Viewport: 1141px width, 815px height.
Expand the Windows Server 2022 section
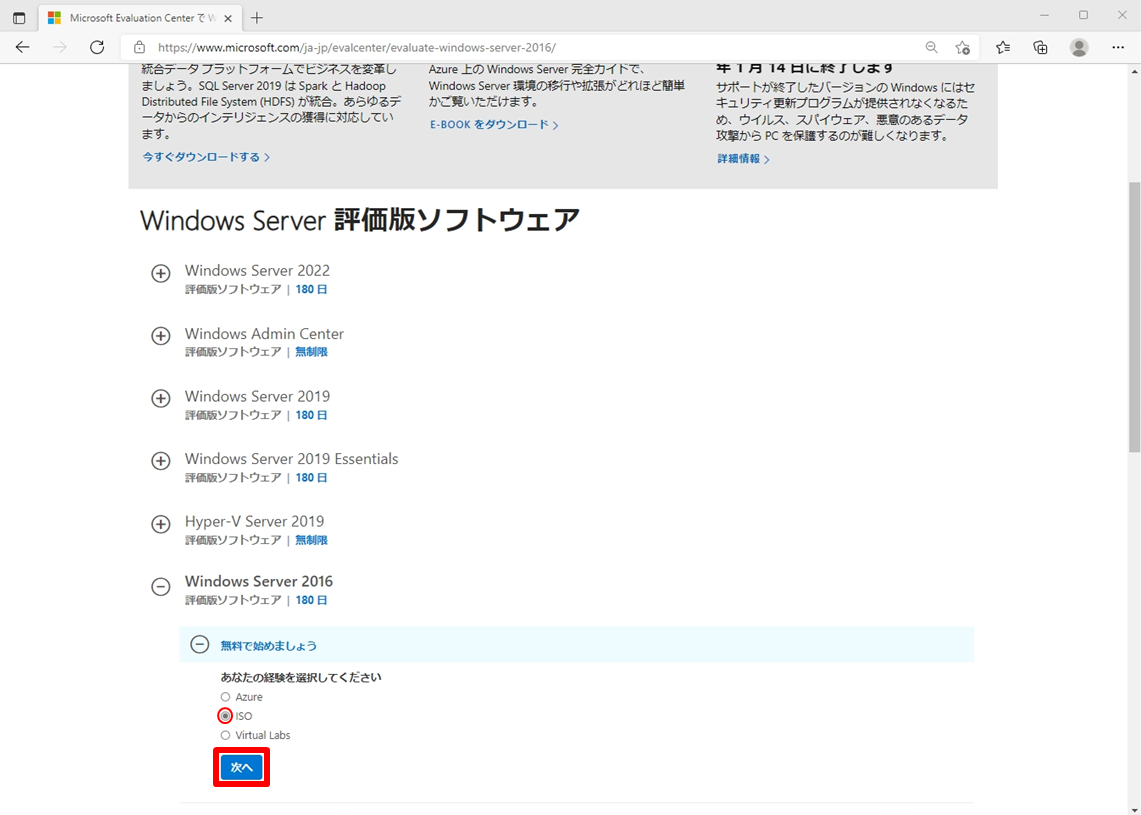click(160, 274)
